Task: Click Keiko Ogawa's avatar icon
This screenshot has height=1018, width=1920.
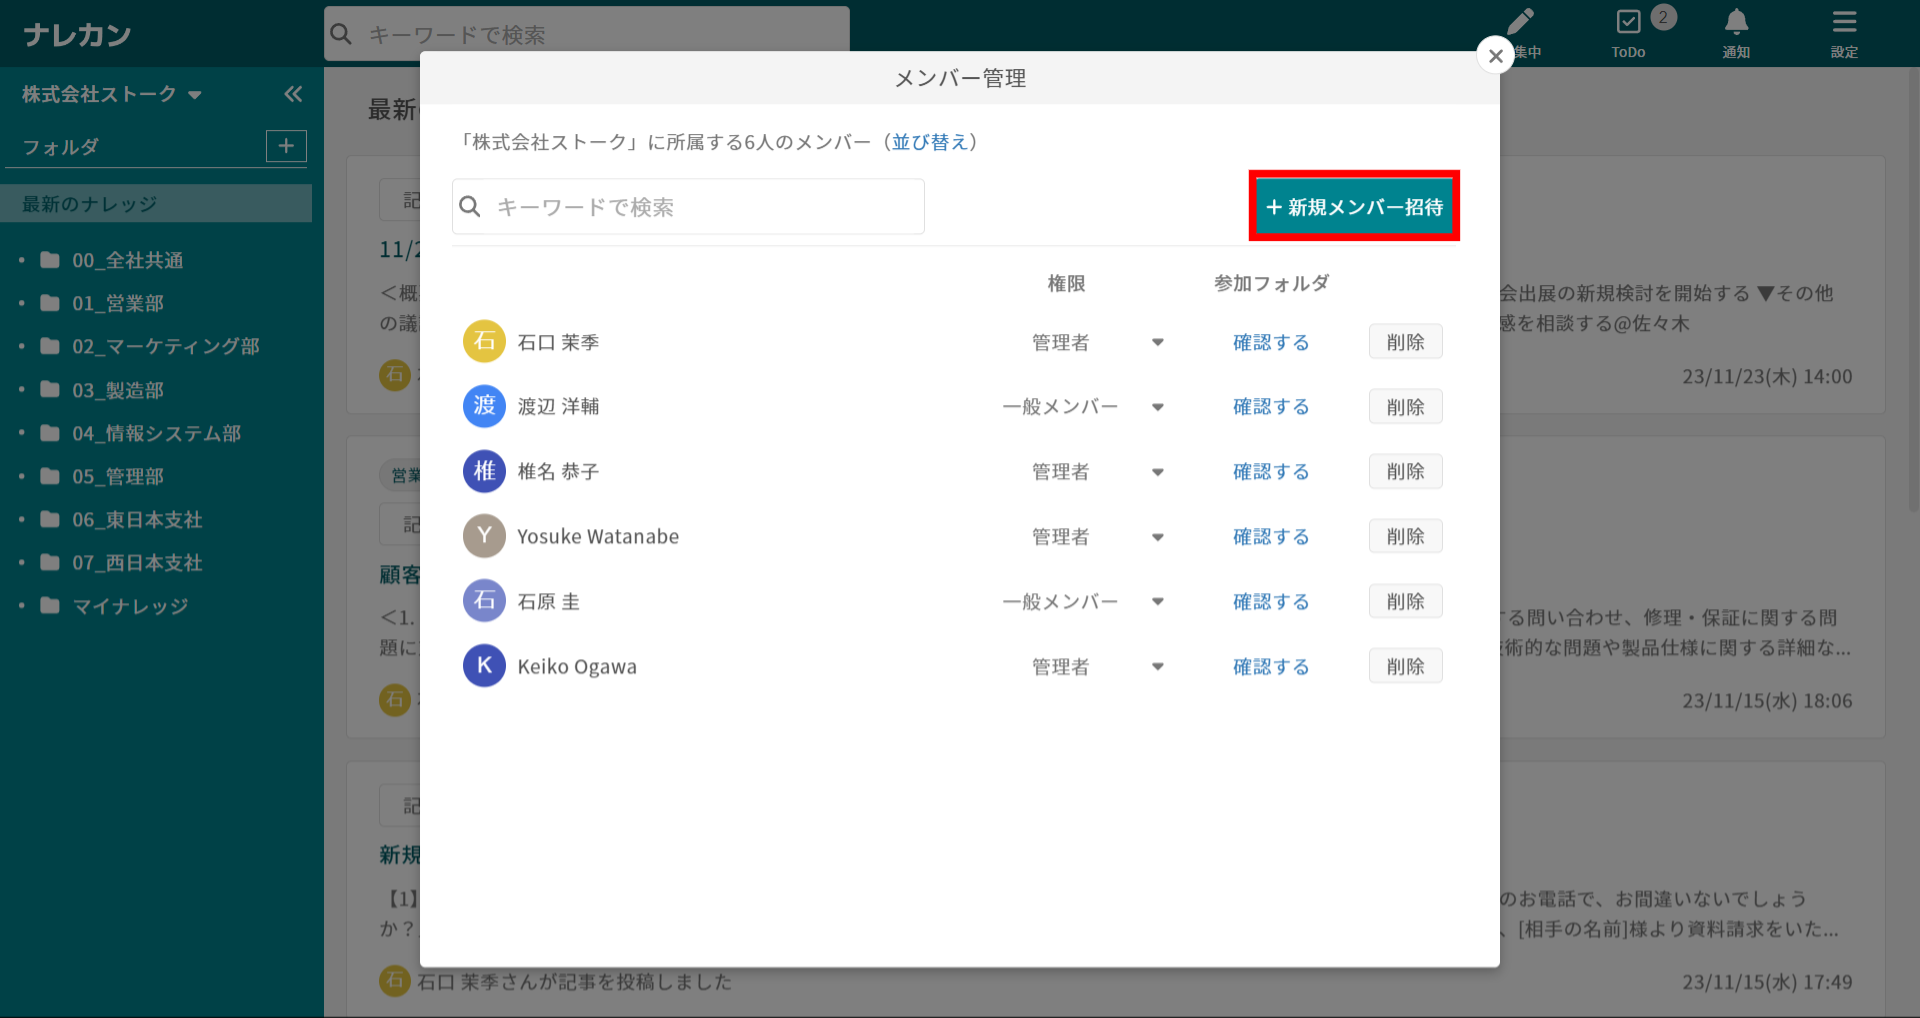Action: point(484,666)
